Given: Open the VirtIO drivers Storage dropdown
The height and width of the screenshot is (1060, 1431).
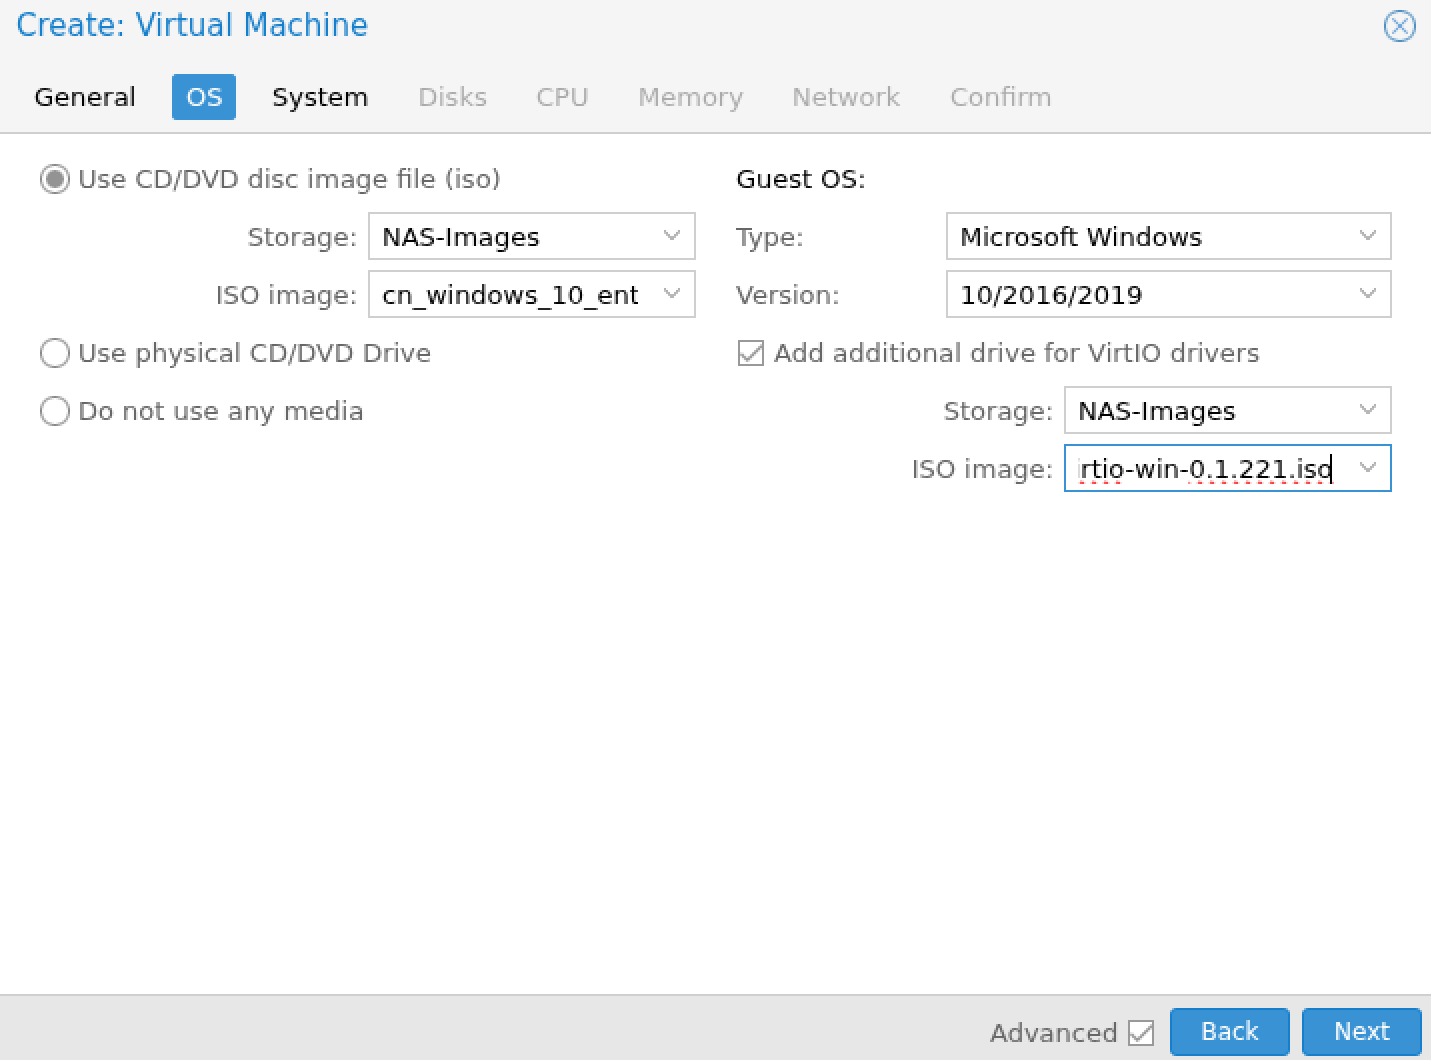Looking at the screenshot, I should click(1367, 411).
